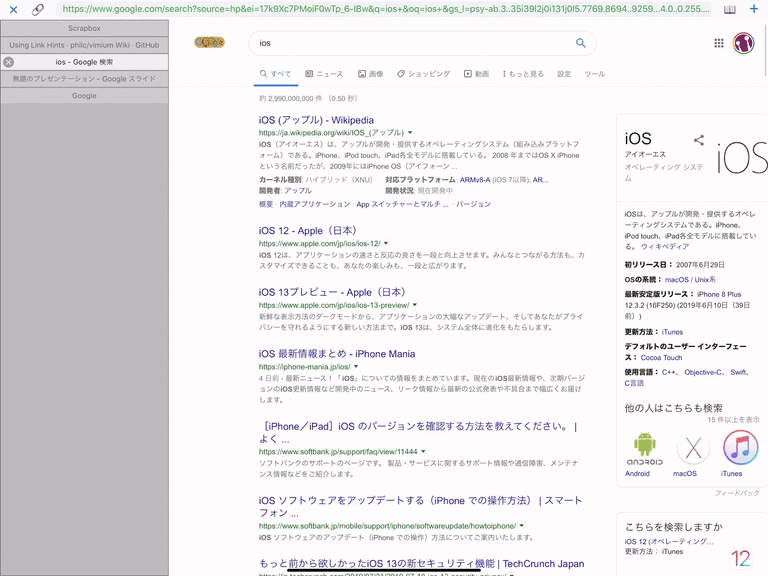Click フィードバック link under panel
The height and width of the screenshot is (576, 768).
(737, 493)
